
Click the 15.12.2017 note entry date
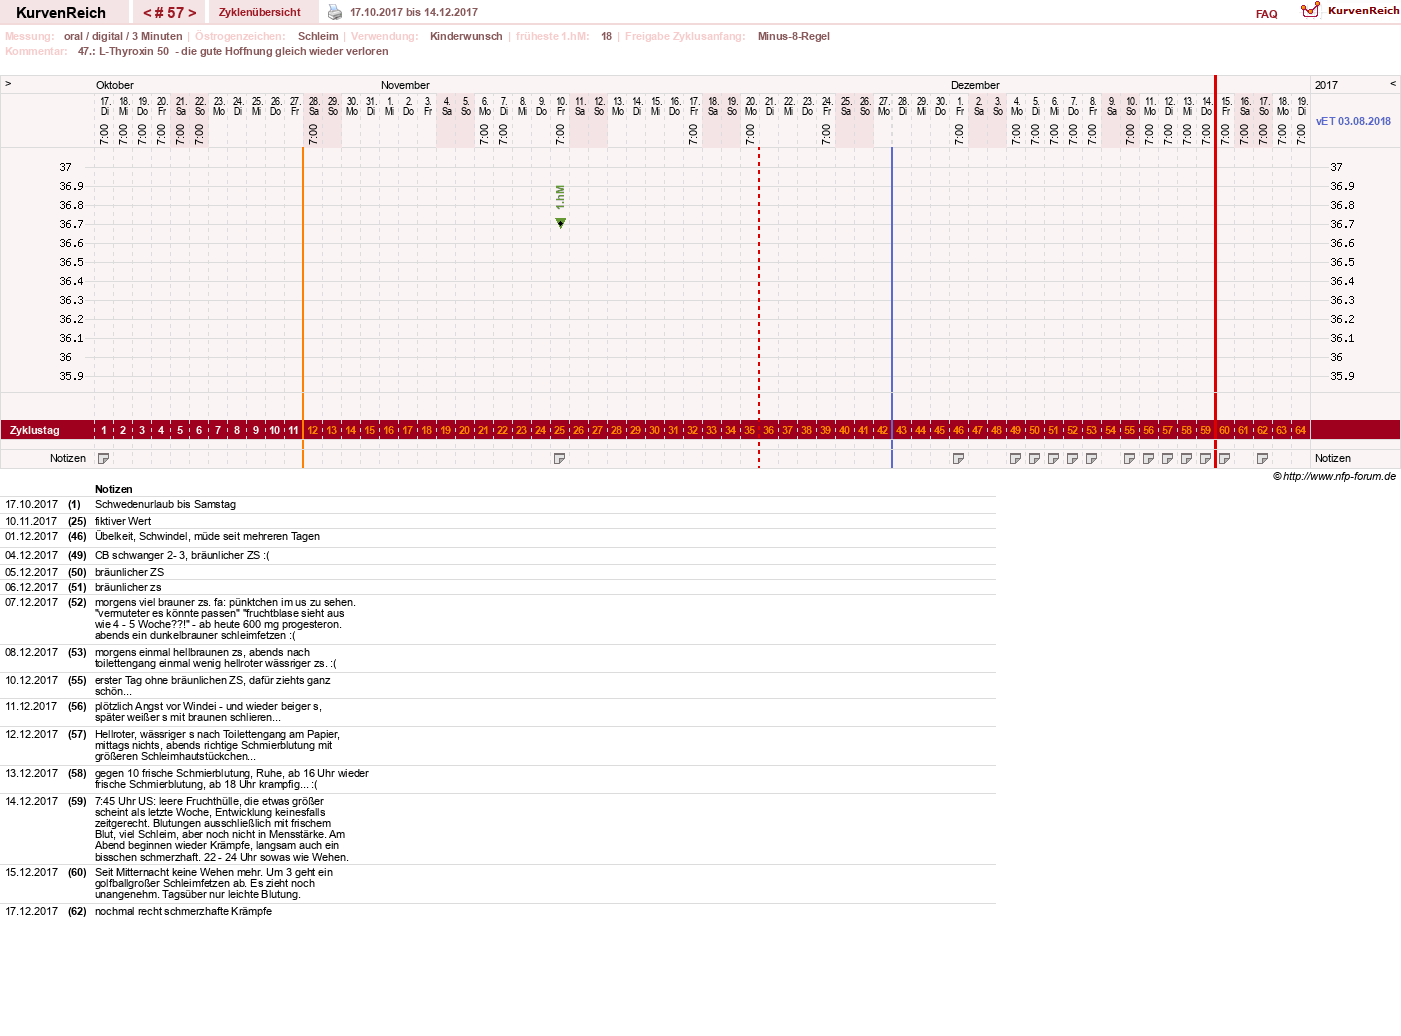[x=32, y=872]
